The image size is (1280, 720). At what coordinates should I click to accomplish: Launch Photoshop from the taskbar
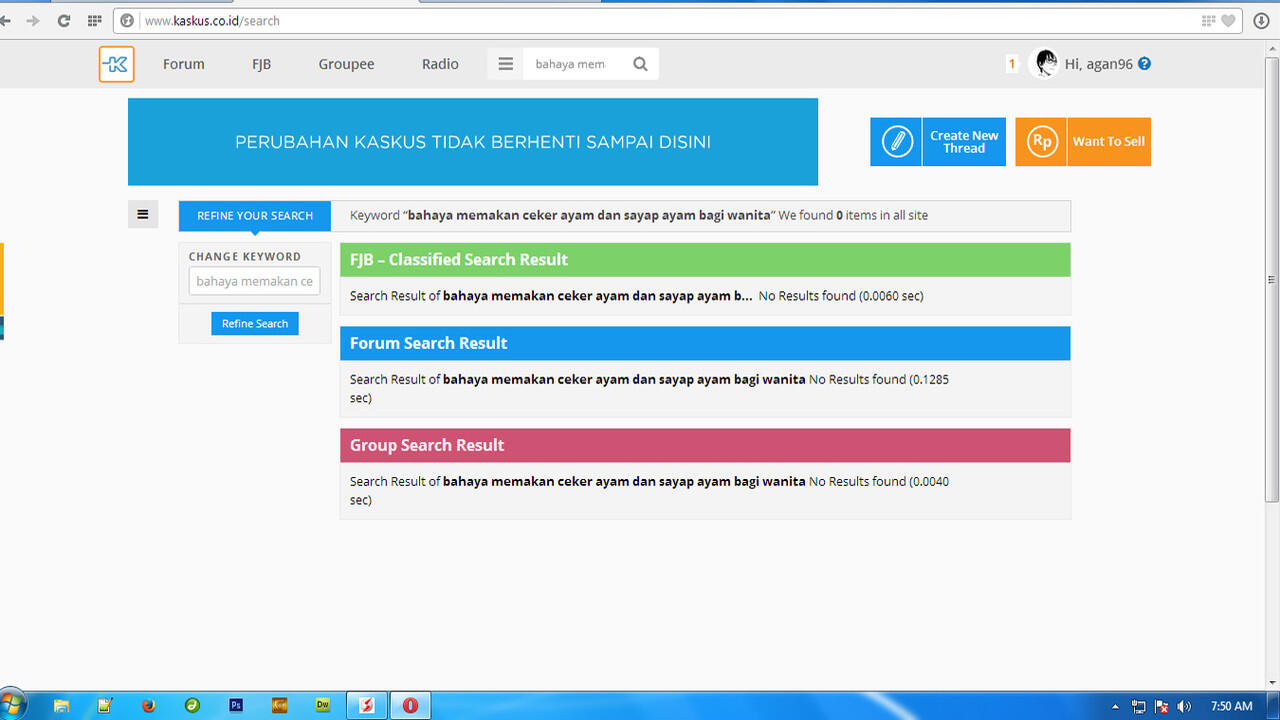(236, 705)
